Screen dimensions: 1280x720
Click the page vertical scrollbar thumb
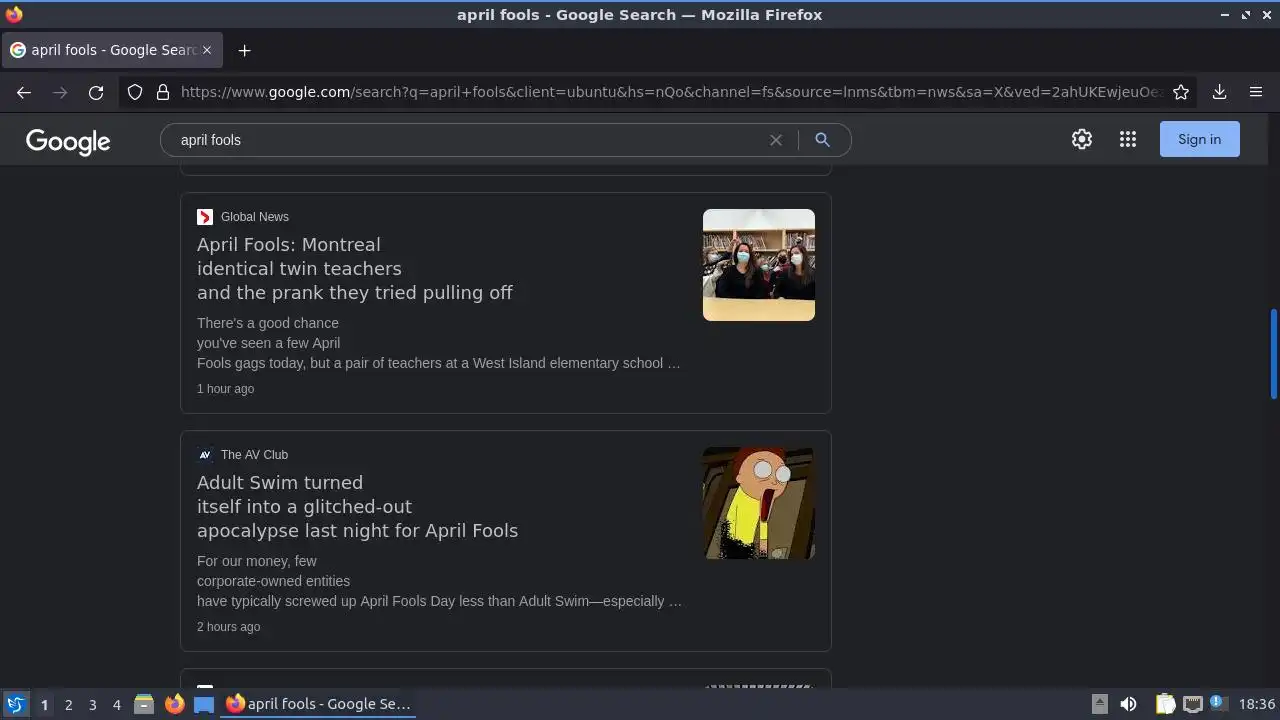(1273, 354)
